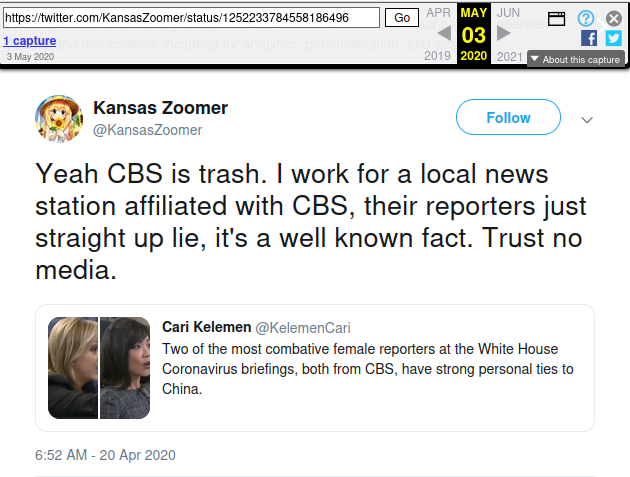Image resolution: width=630 pixels, height=477 pixels.
Task: Open the @KansasZoomer handle link
Action: pyautogui.click(x=148, y=130)
